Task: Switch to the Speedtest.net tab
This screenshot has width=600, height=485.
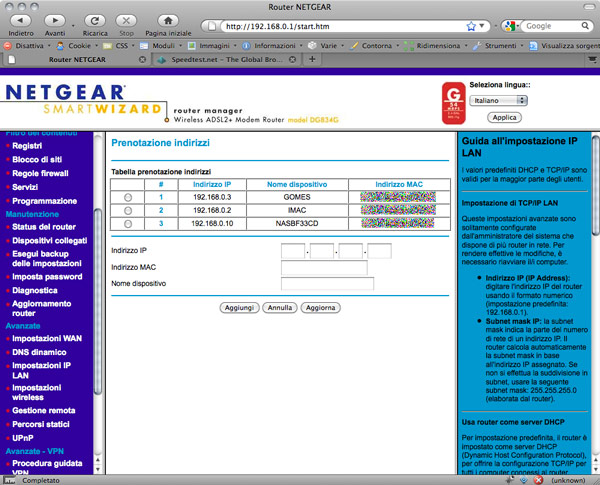Action: 227,59
